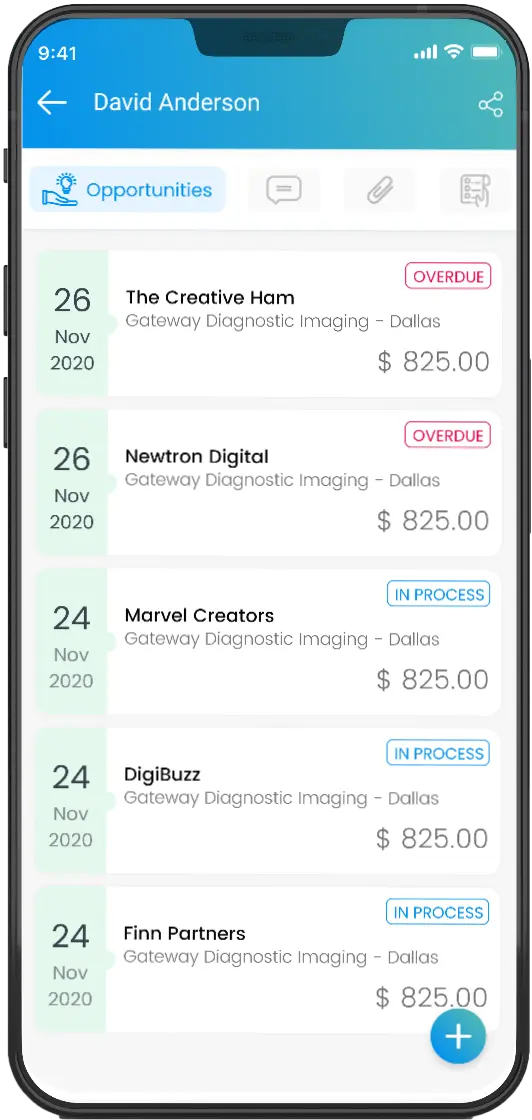Tap IN PROCESS badge on DigiBuzz
The height and width of the screenshot is (1120, 532).
[x=438, y=753]
